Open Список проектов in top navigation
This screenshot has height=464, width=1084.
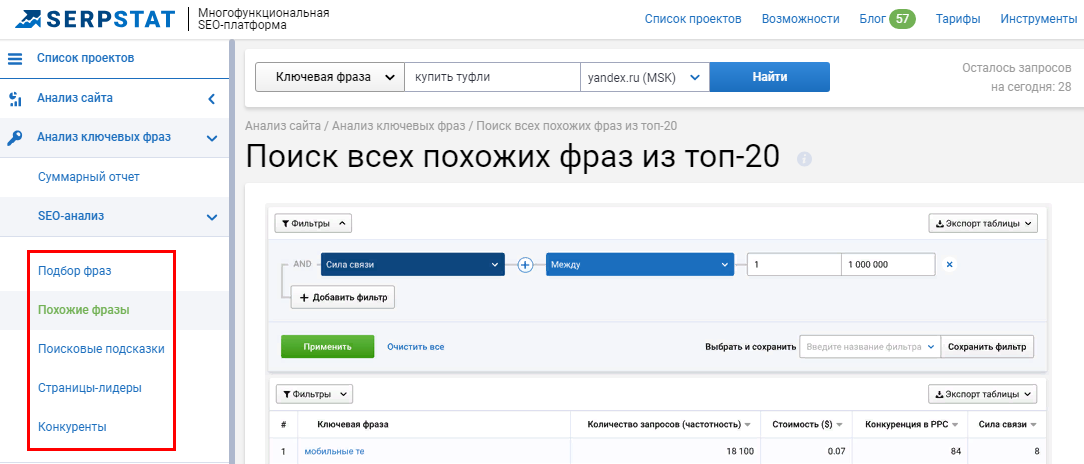point(693,19)
